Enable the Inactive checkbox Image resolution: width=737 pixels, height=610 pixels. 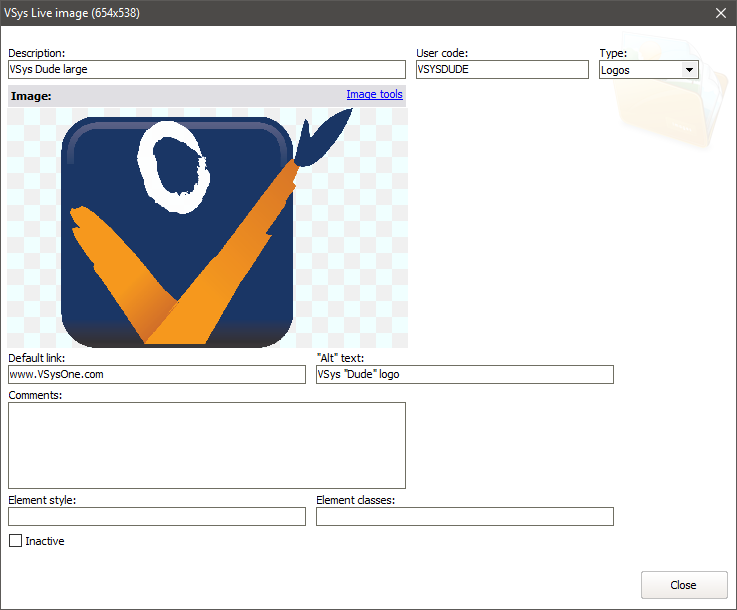click(x=15, y=541)
